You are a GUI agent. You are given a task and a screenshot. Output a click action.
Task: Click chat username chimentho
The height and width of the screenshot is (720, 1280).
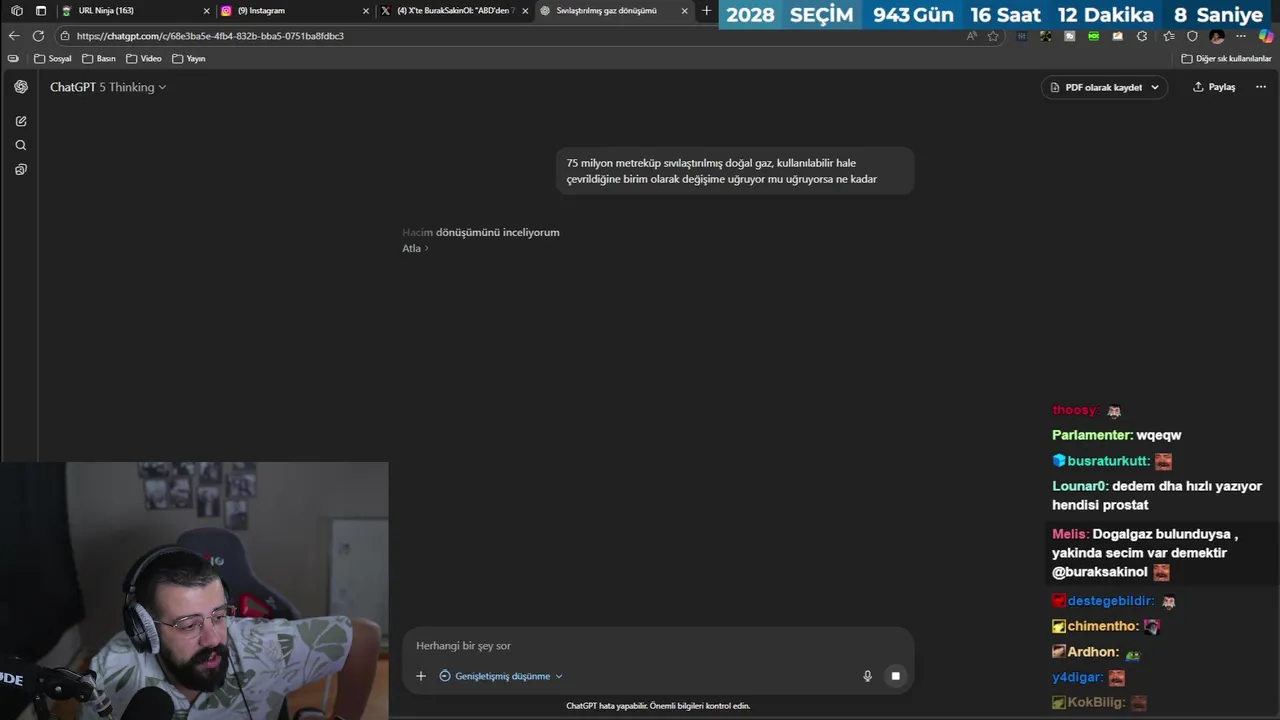coord(1103,626)
